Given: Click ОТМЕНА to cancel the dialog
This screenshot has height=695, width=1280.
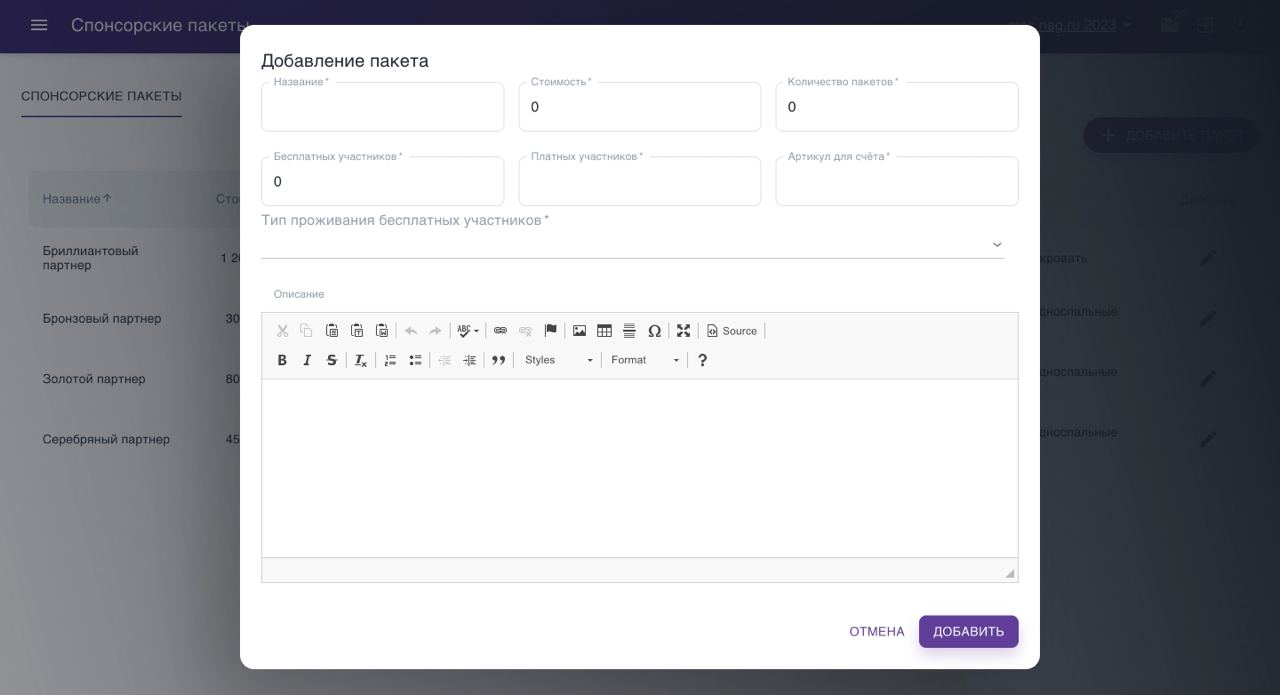Looking at the screenshot, I should pyautogui.click(x=876, y=632).
